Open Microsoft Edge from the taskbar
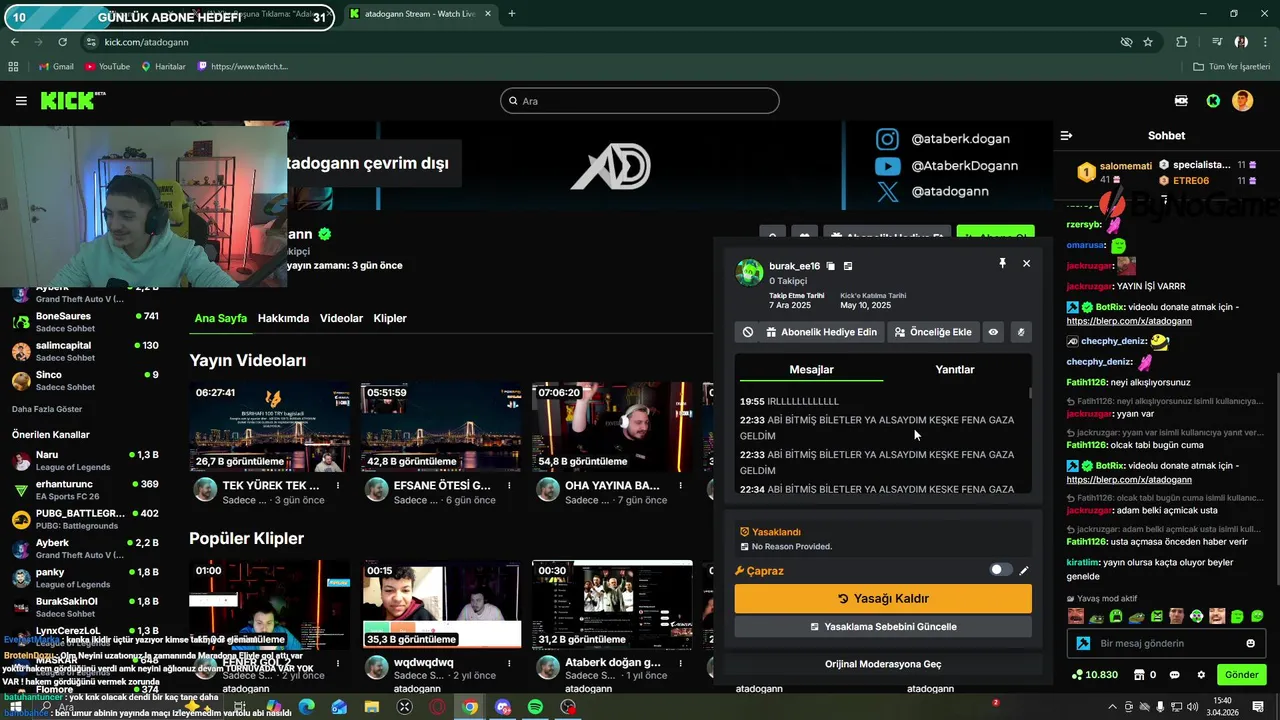 [306, 707]
